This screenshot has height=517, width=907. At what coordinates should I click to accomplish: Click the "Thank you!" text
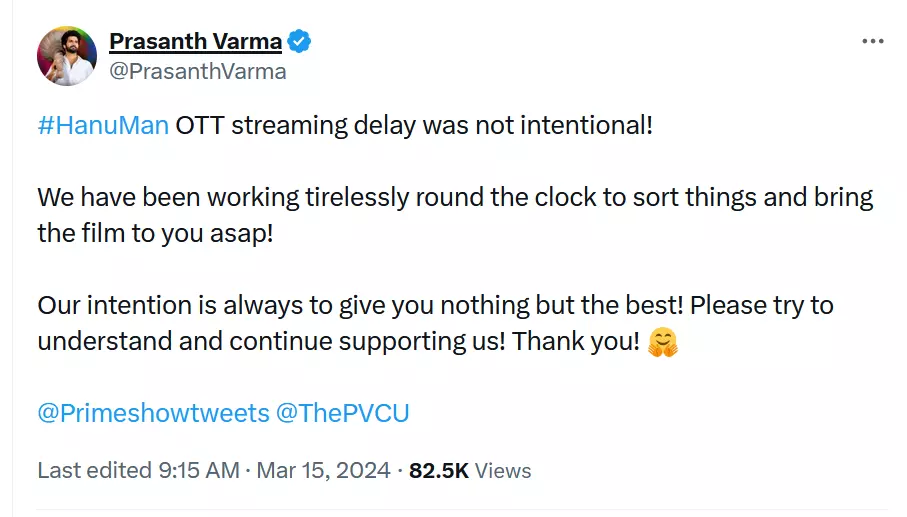575,341
